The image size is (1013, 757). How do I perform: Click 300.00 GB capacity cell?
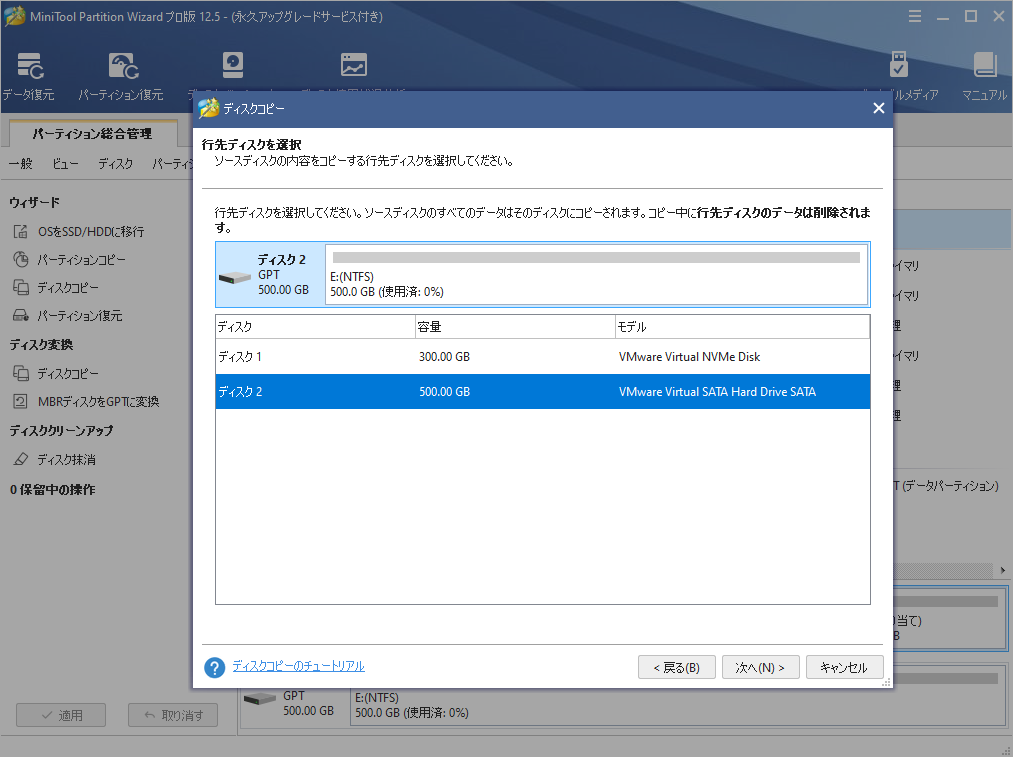[444, 357]
